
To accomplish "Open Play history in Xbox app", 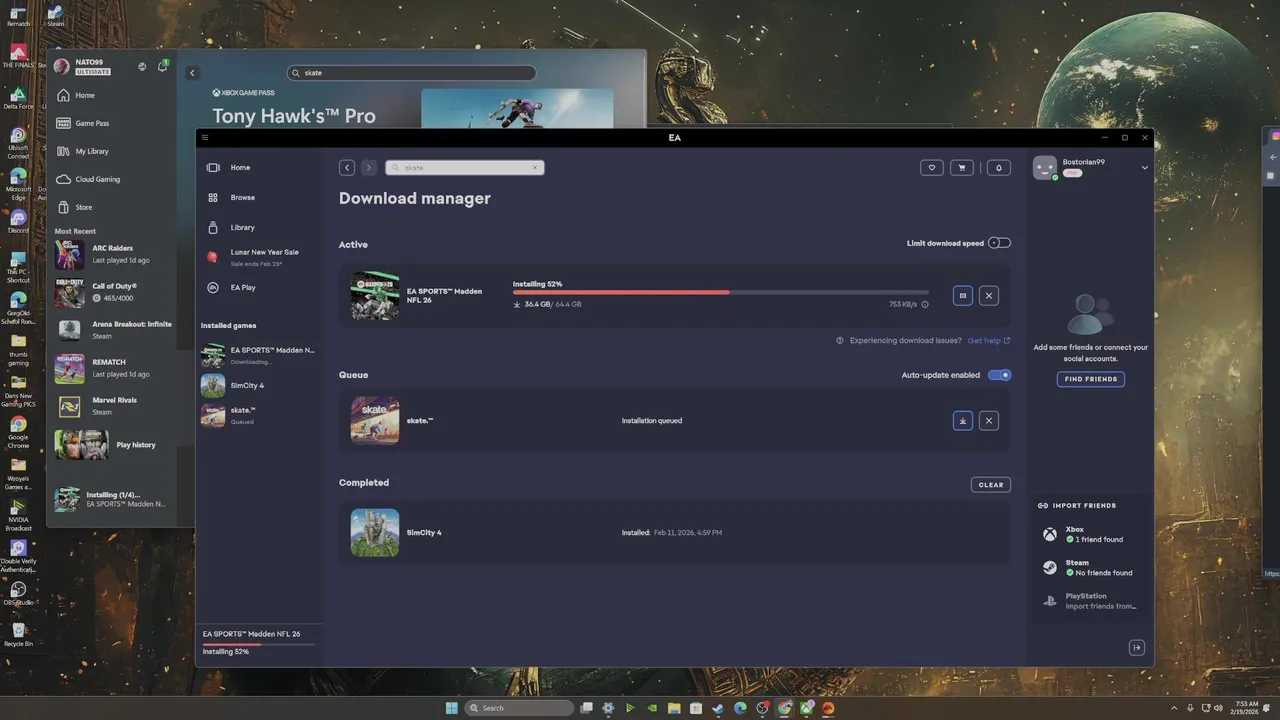I will pyautogui.click(x=112, y=445).
